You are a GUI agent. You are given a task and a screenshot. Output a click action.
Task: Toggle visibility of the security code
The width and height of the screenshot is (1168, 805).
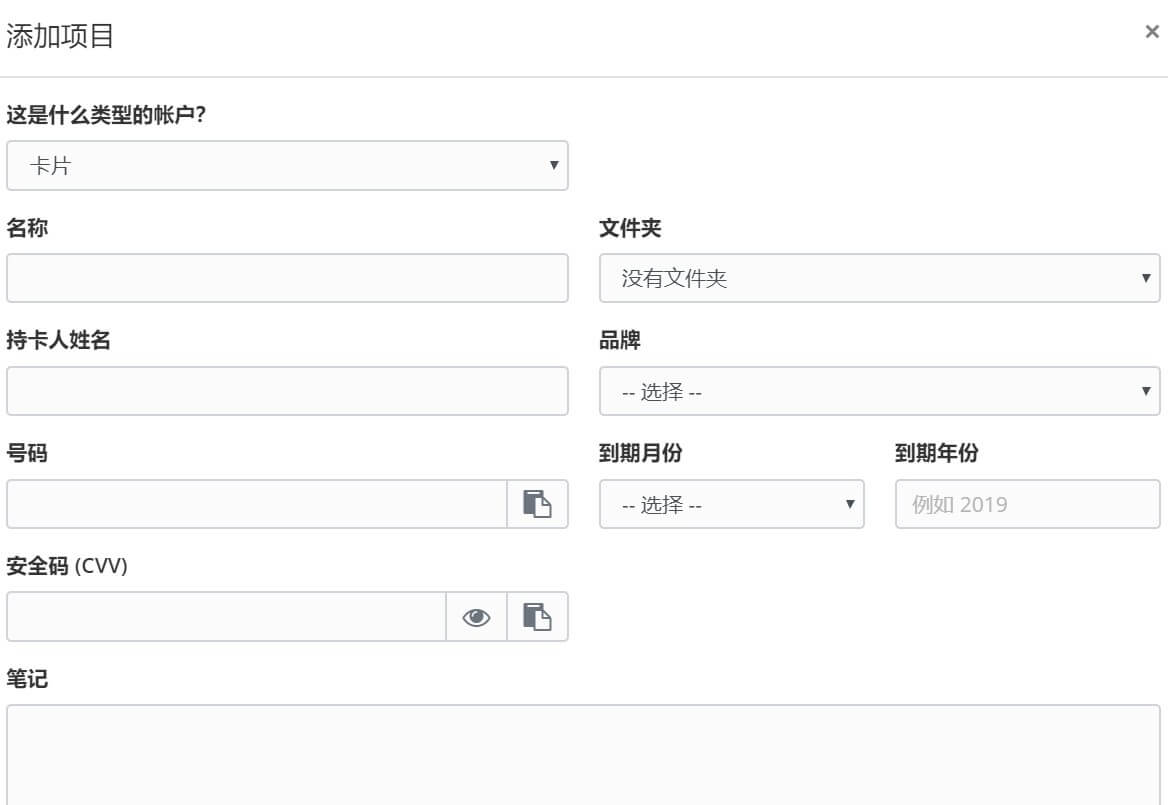(x=476, y=617)
